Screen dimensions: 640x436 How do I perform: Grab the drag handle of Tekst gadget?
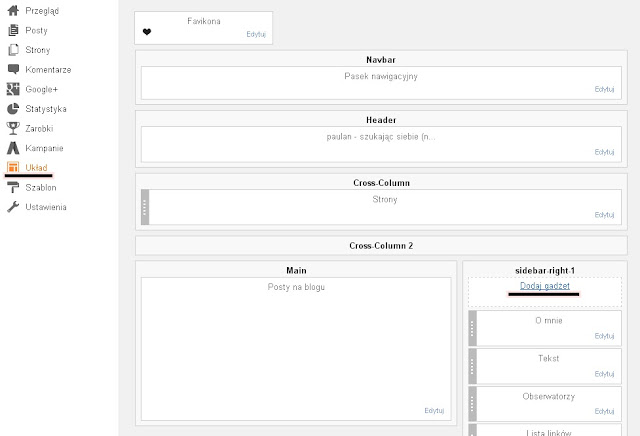(x=472, y=366)
